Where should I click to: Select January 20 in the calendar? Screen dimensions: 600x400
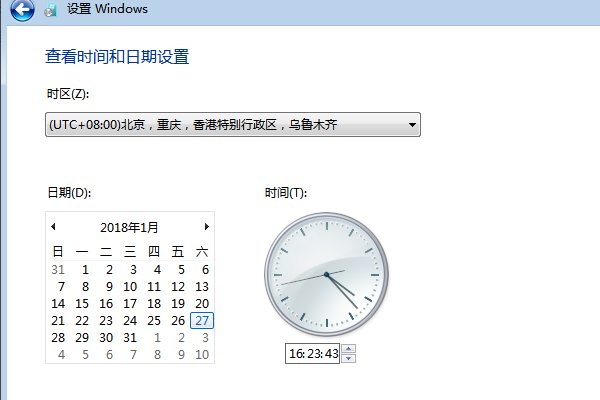point(202,304)
